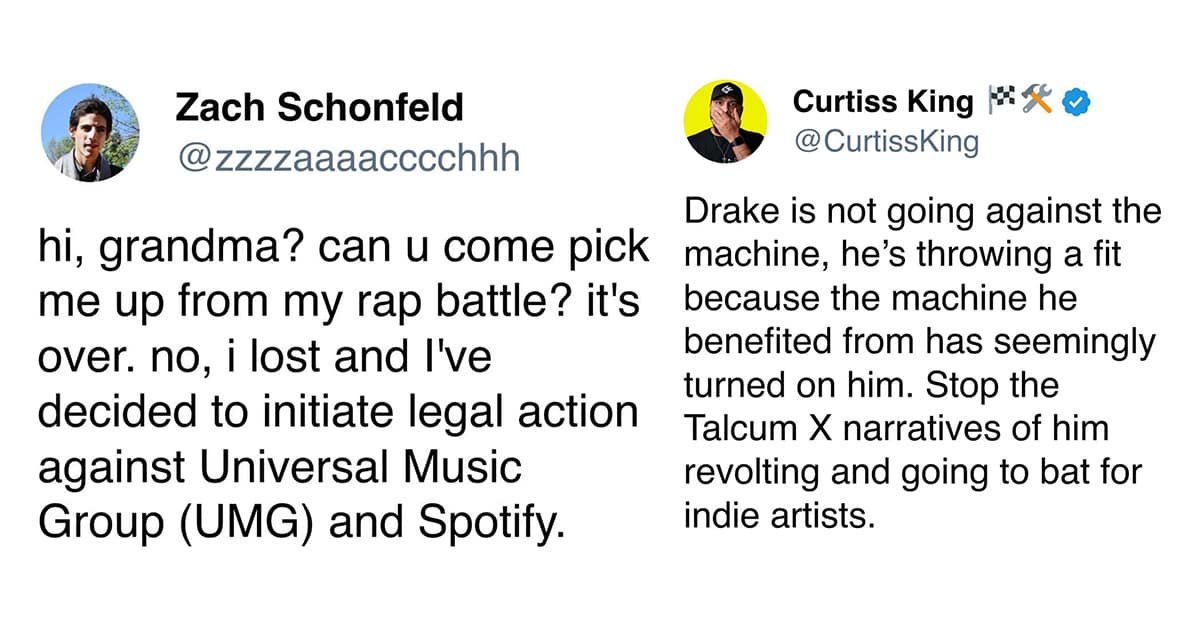Click the blue verified badge
1200x628 pixels.
pos(1078,101)
